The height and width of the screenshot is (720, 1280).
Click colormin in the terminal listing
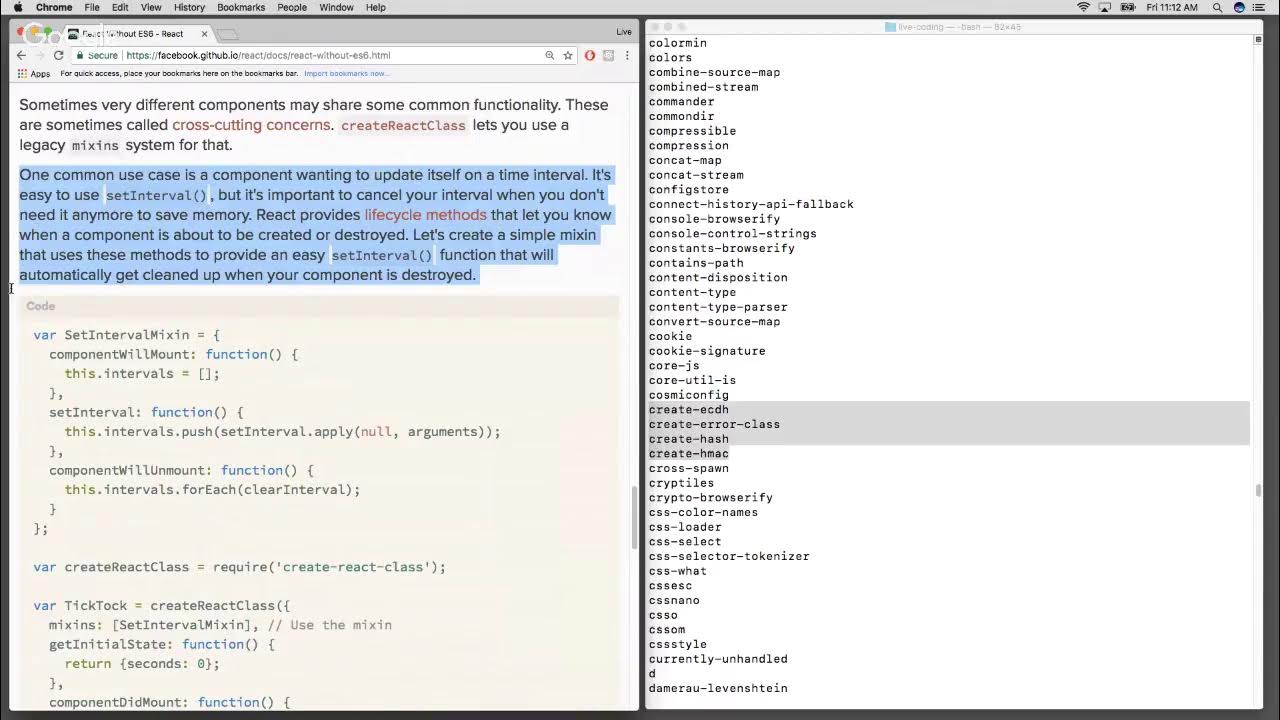678,43
